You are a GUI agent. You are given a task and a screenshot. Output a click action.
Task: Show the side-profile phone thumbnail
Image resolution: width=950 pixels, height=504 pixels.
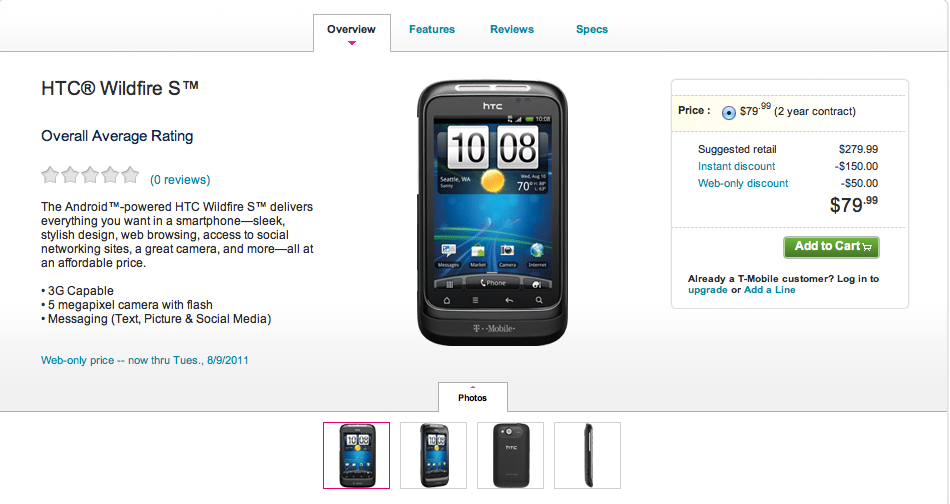(588, 455)
